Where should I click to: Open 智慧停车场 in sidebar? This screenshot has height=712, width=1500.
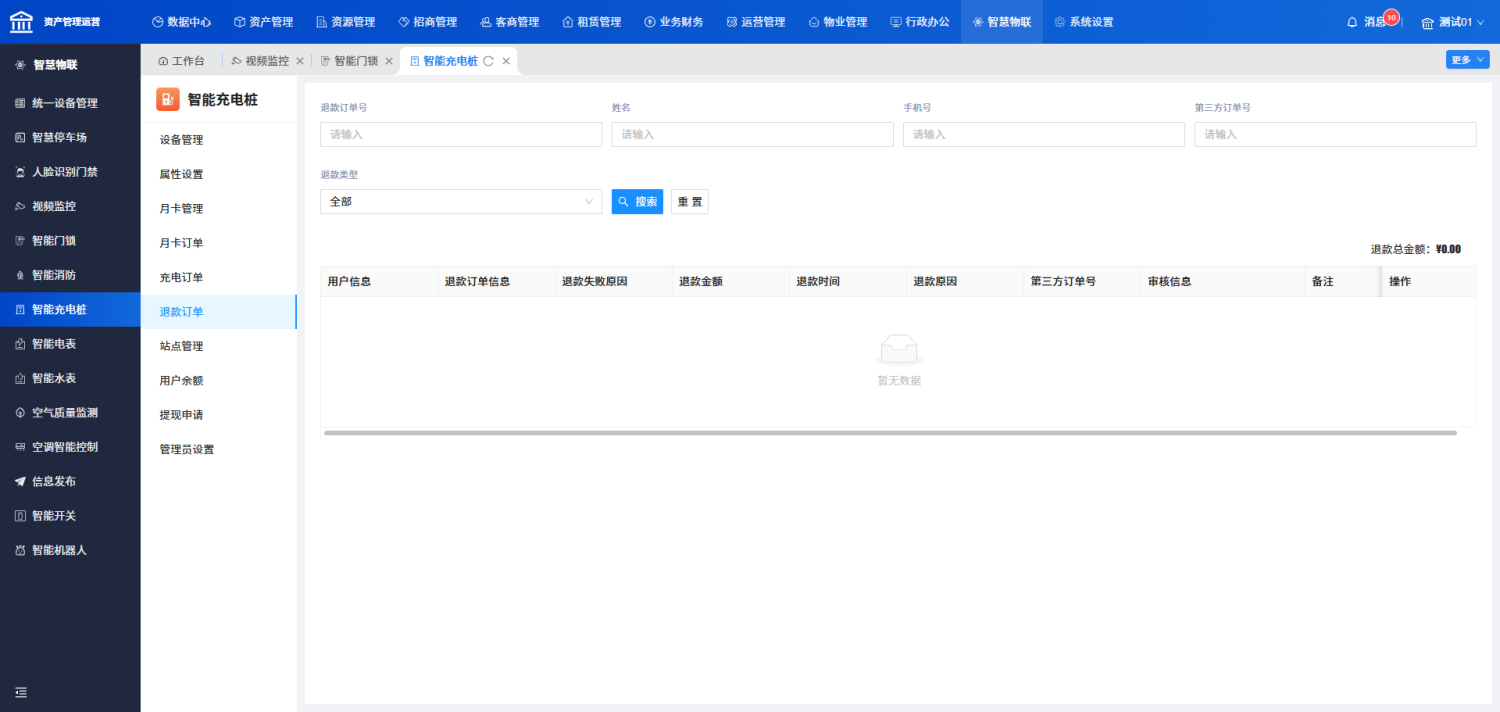(70, 137)
